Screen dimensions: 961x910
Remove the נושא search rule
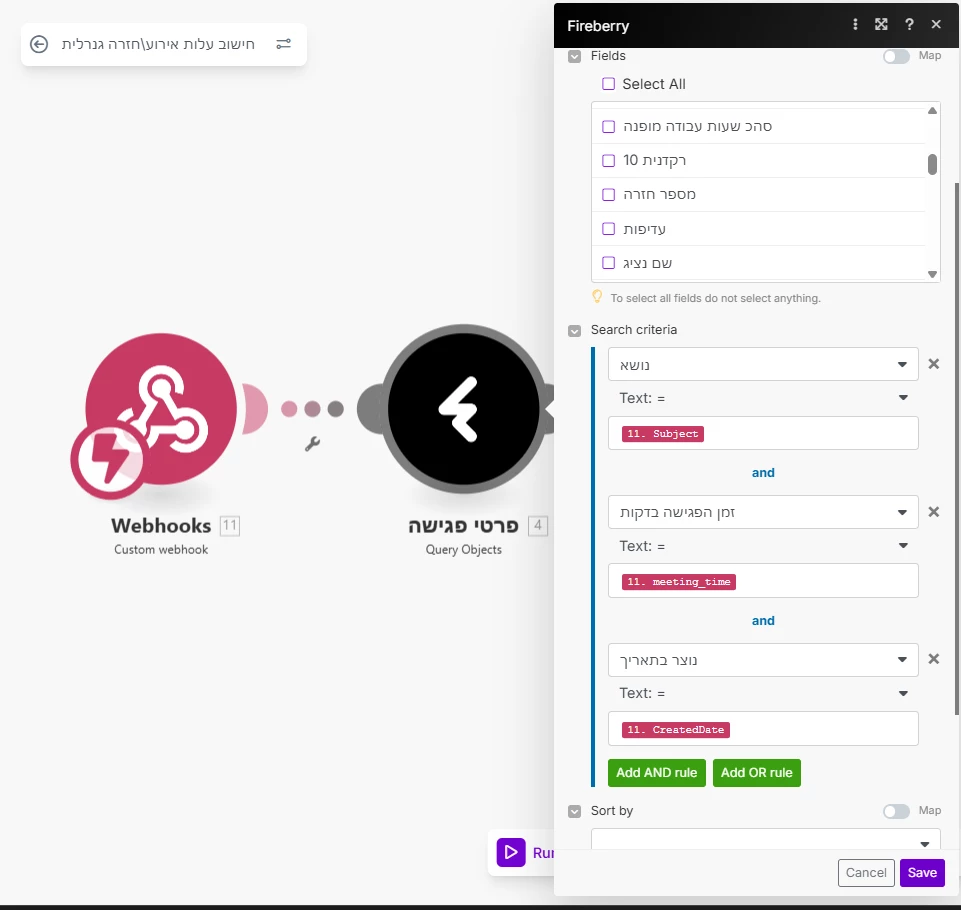(x=933, y=364)
